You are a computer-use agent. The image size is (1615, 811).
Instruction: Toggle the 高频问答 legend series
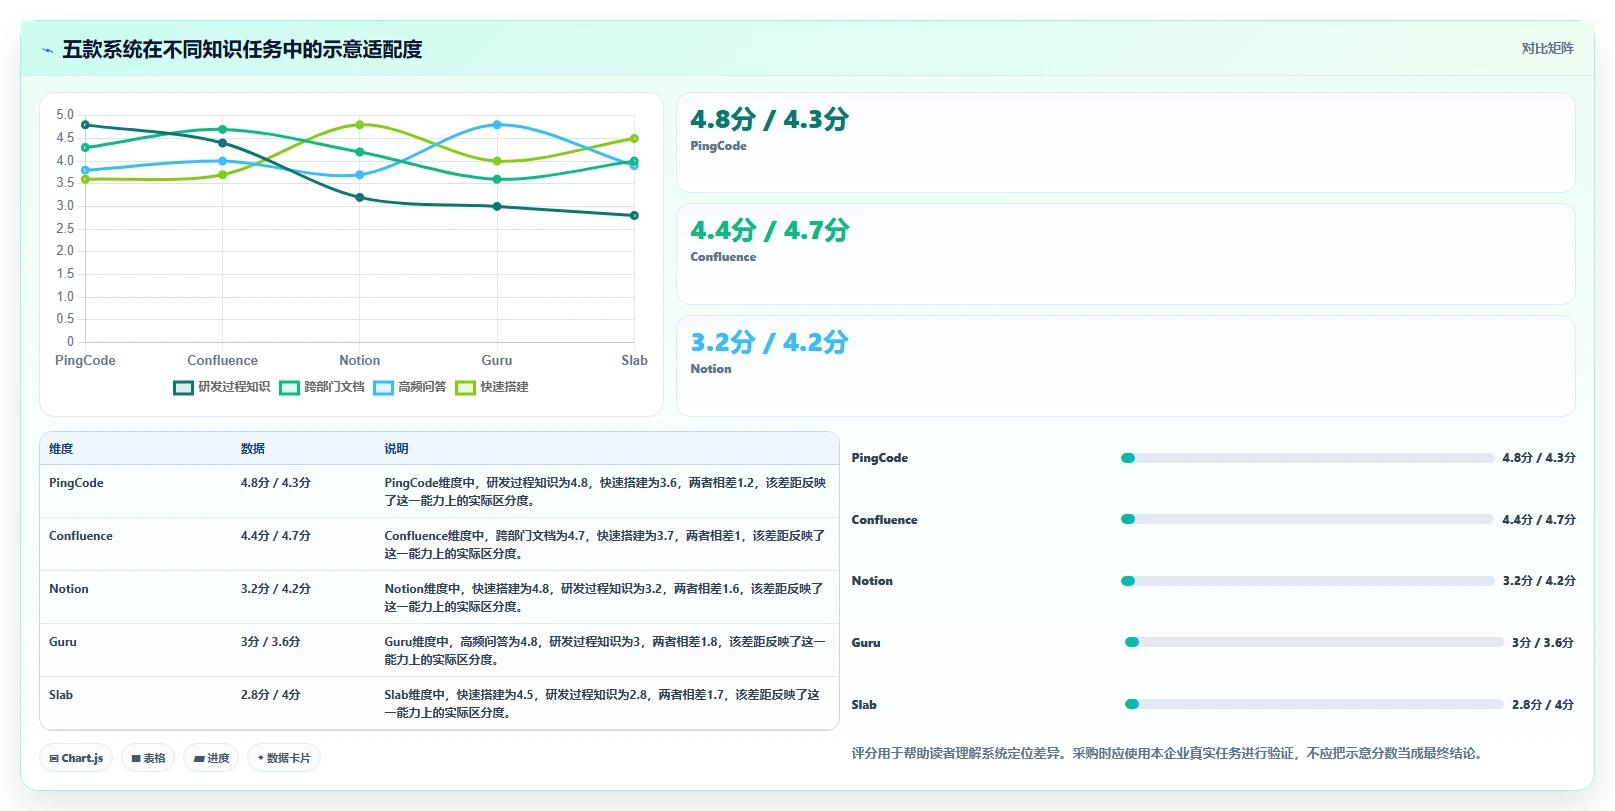[410, 387]
